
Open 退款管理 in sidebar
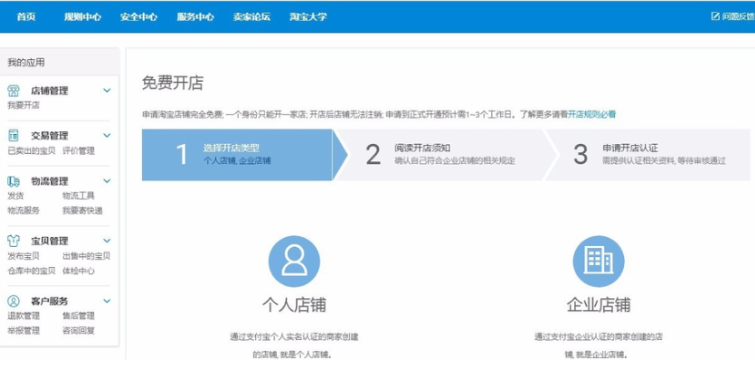click(x=23, y=316)
